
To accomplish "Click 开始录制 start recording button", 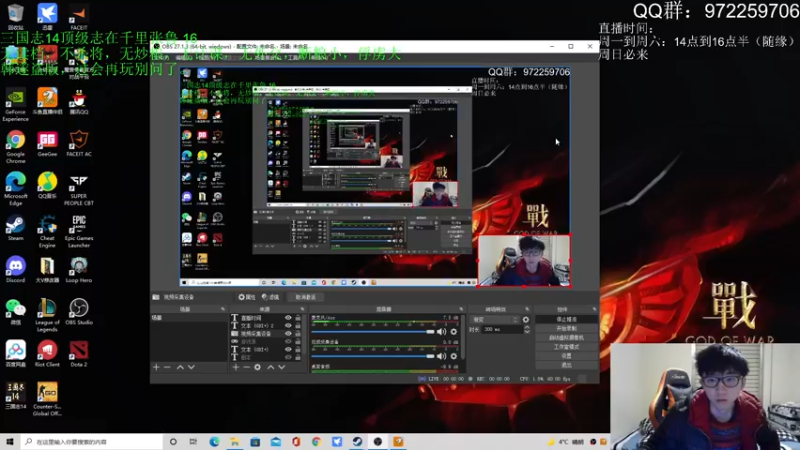I will coord(566,329).
